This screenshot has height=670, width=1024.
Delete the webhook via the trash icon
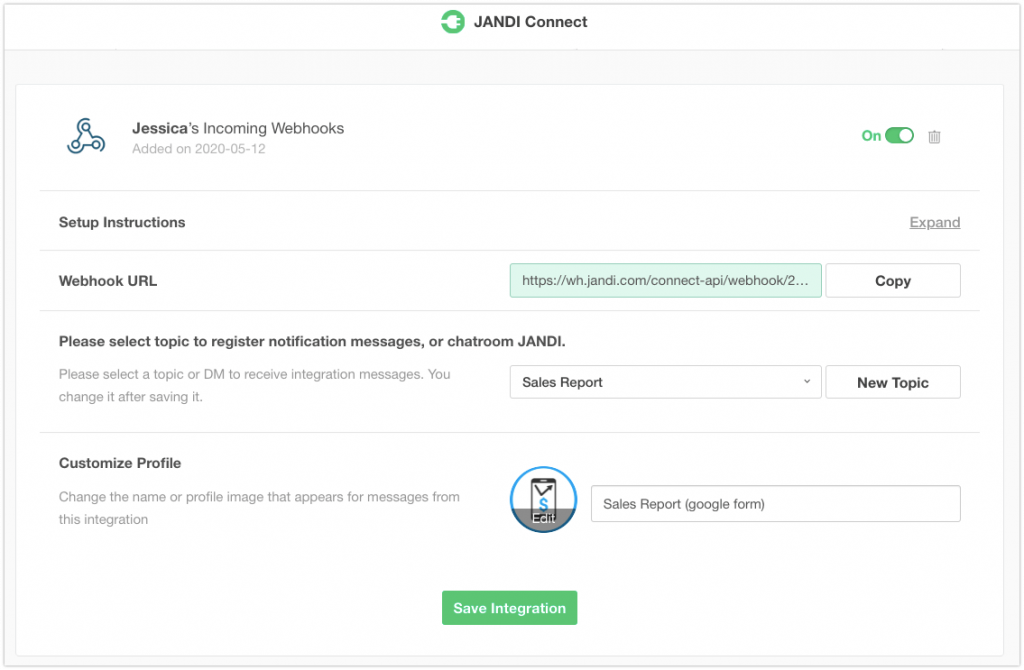[x=934, y=136]
